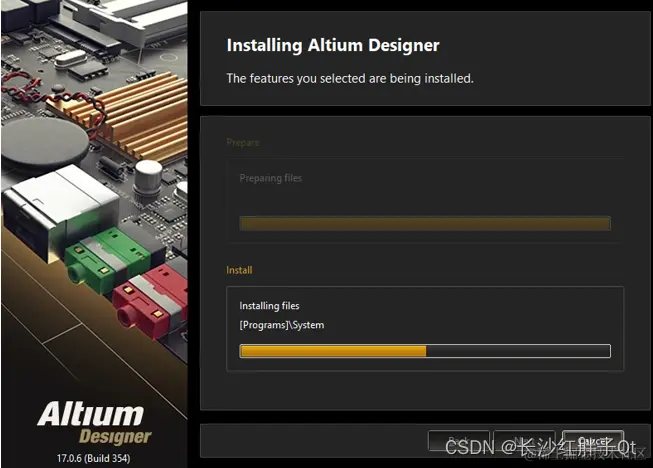Click the gold Designer logo word
Screen dimensions: 653x468
click(115, 437)
